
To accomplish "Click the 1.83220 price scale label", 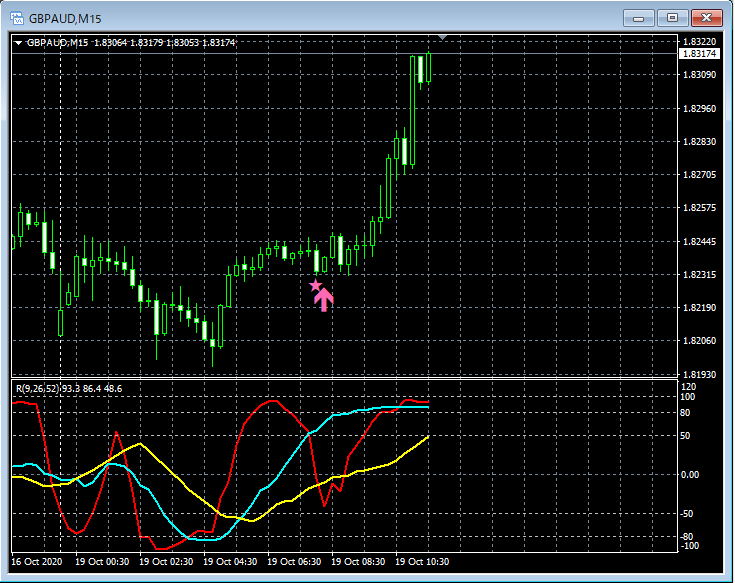I will 700,42.
